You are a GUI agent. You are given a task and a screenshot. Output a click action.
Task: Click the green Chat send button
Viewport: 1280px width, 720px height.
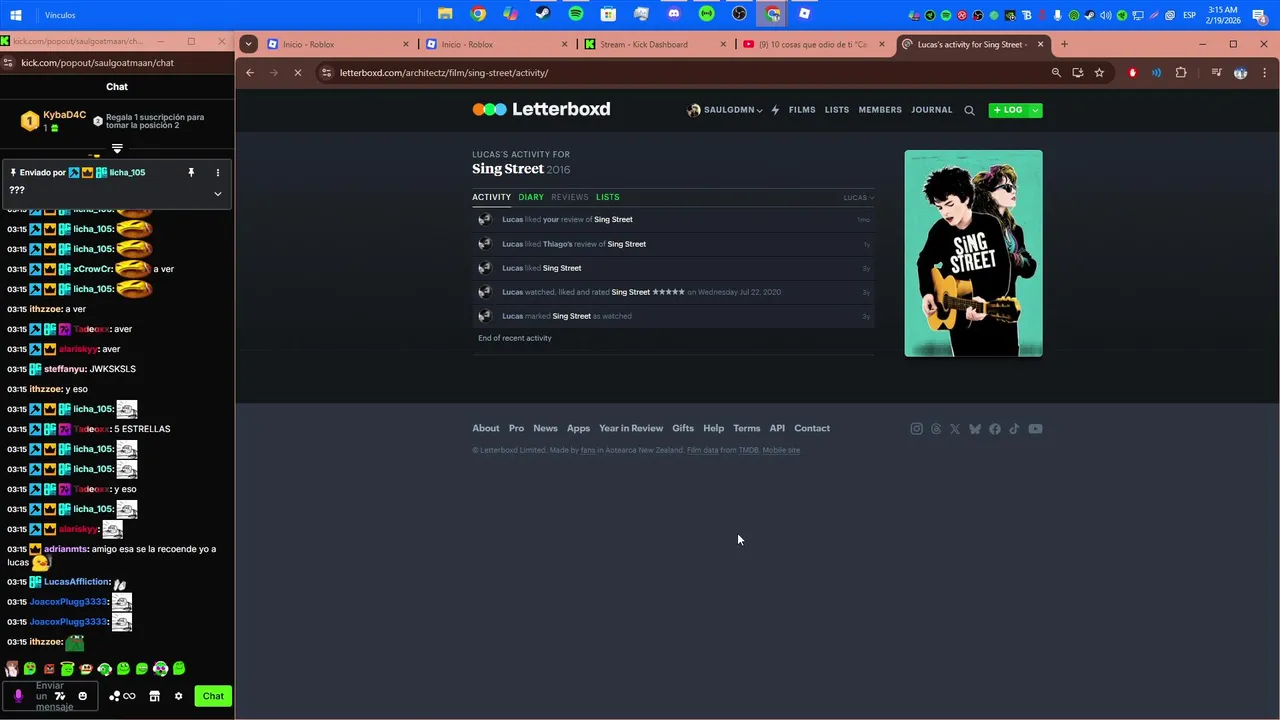[213, 696]
